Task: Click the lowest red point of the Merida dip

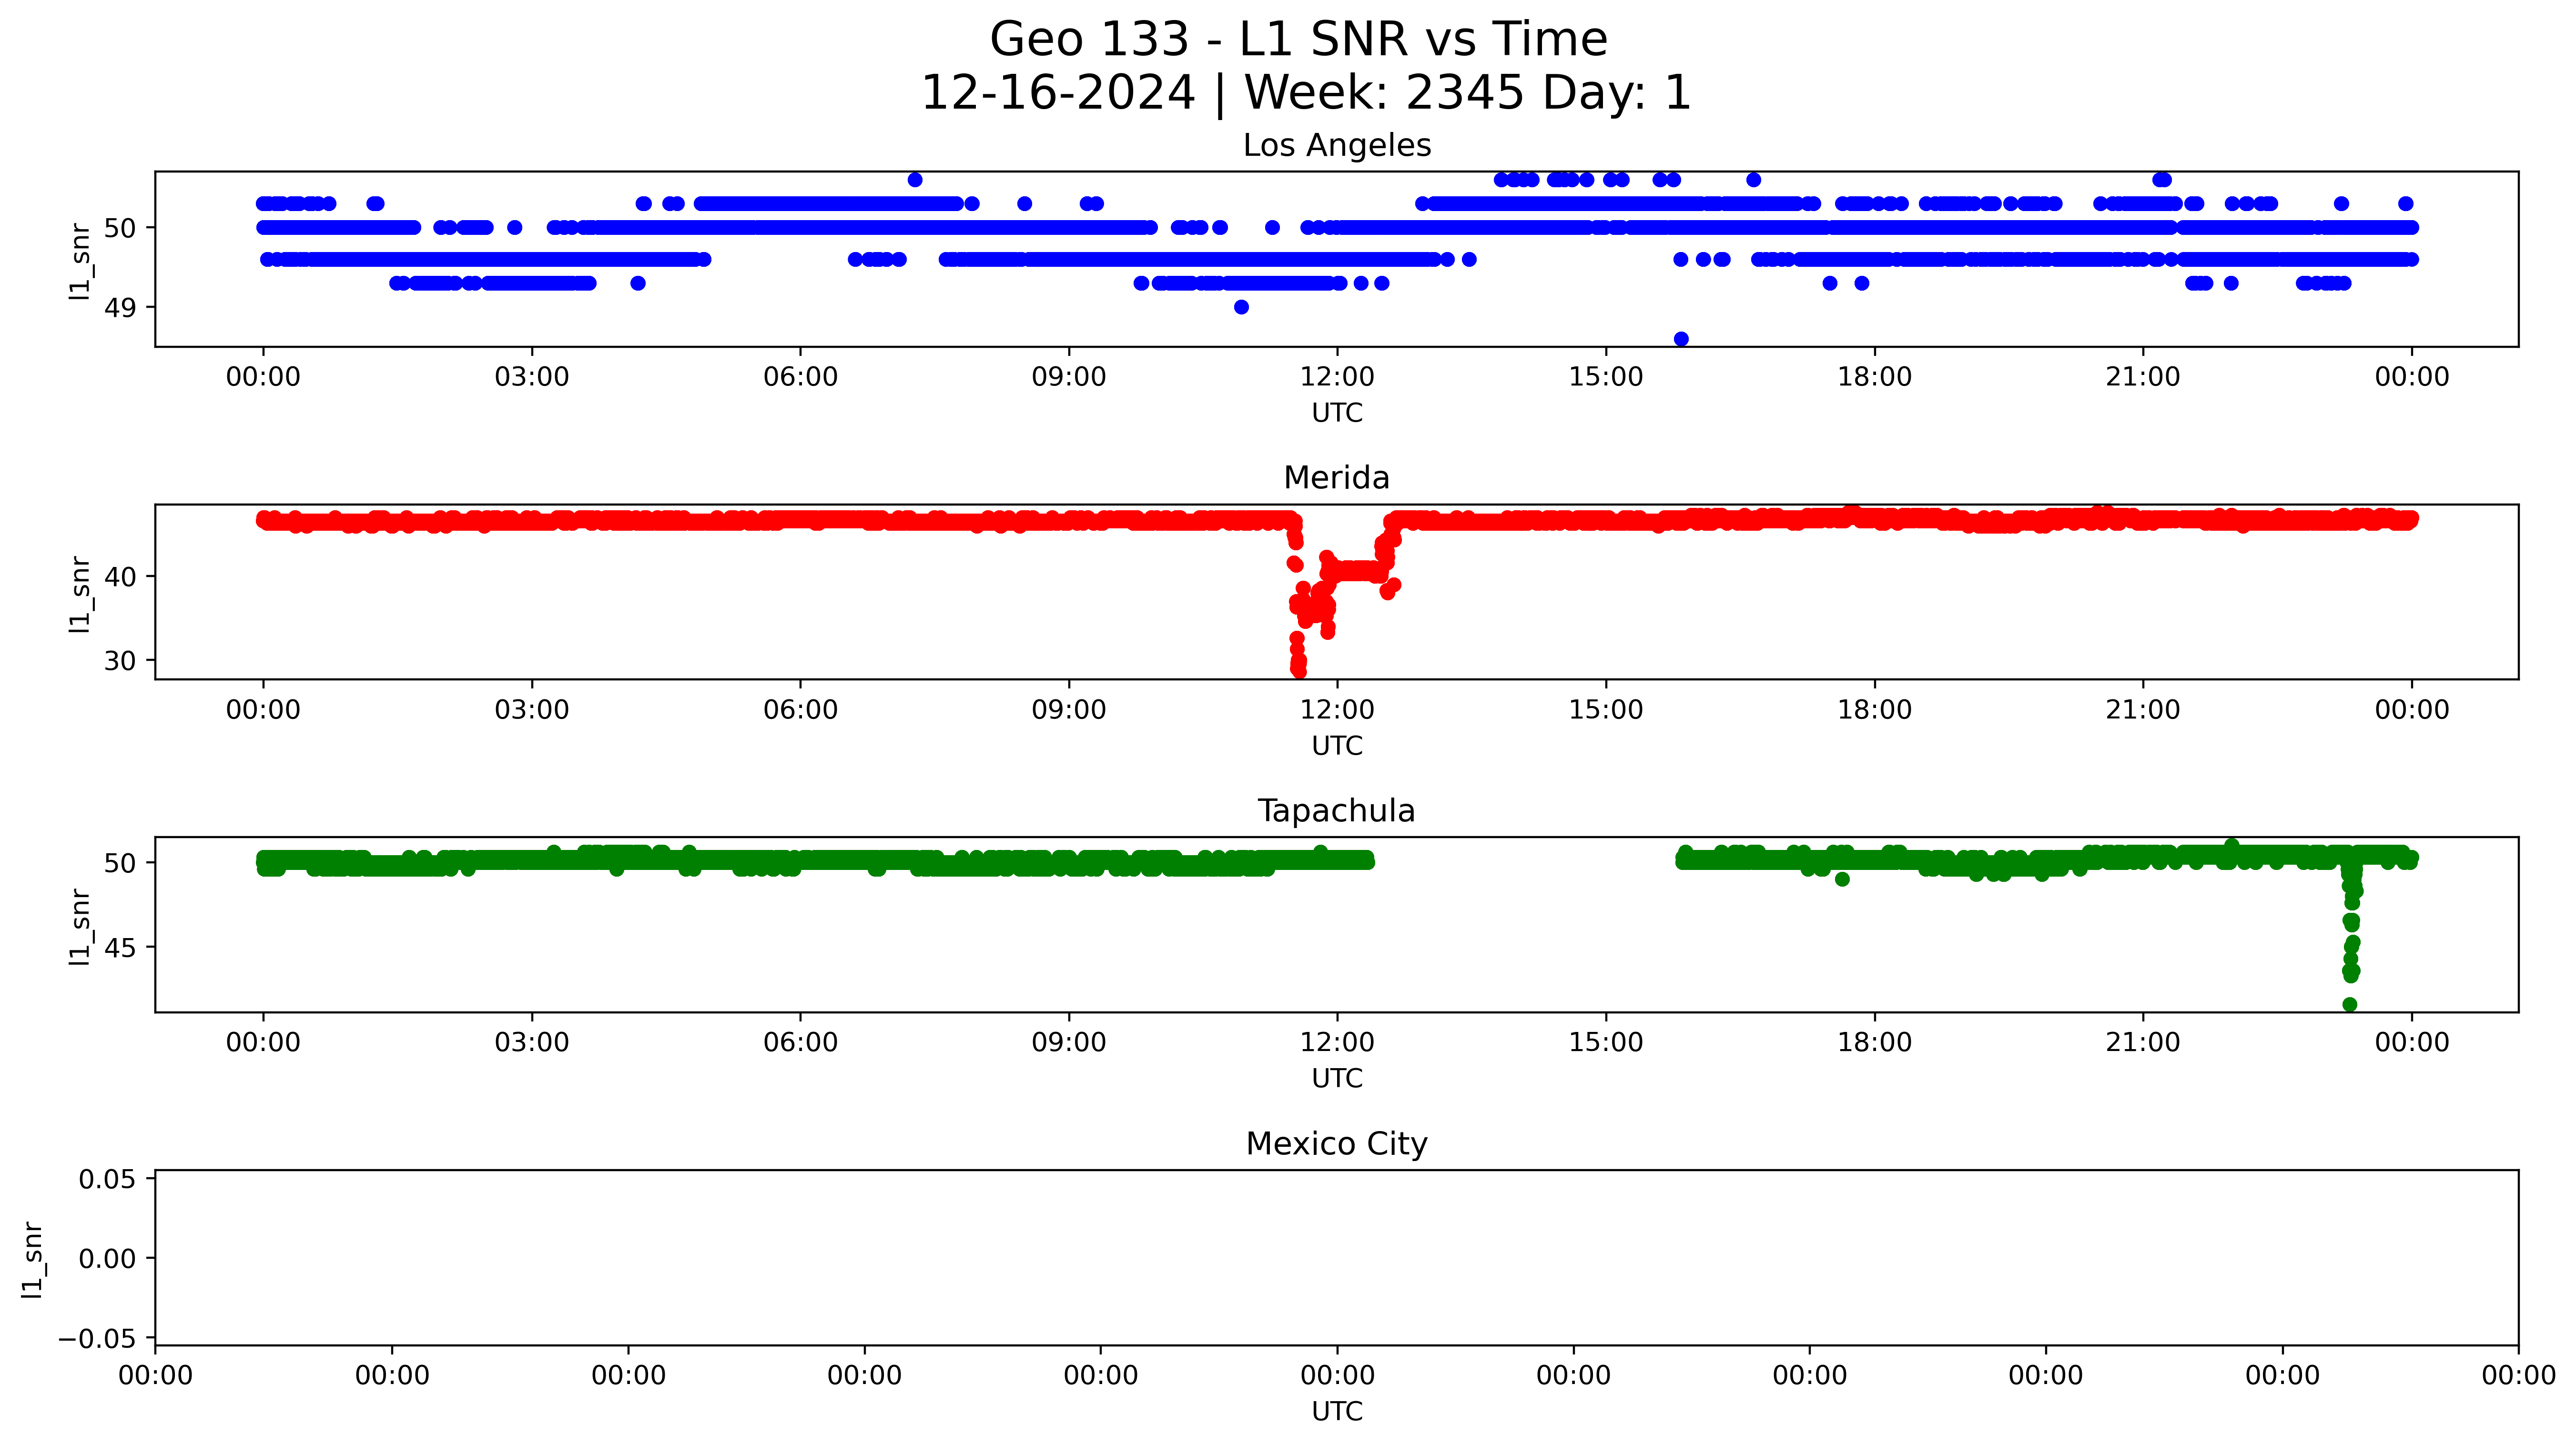Action: 1298,671
